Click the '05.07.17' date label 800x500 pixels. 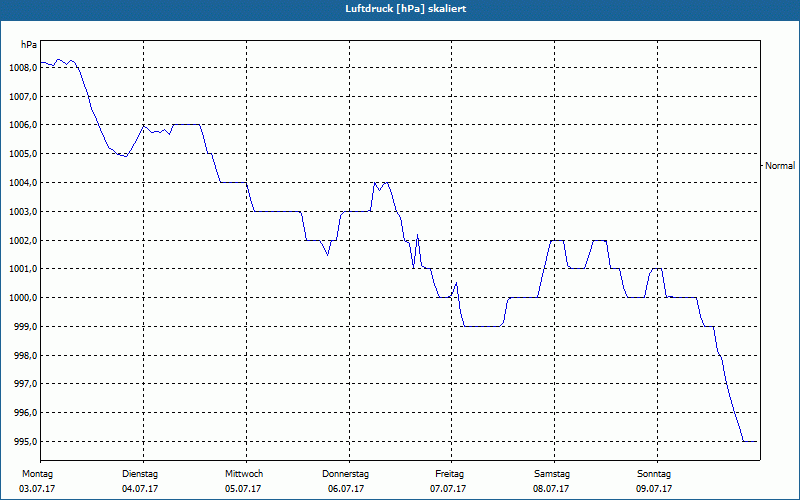click(243, 489)
